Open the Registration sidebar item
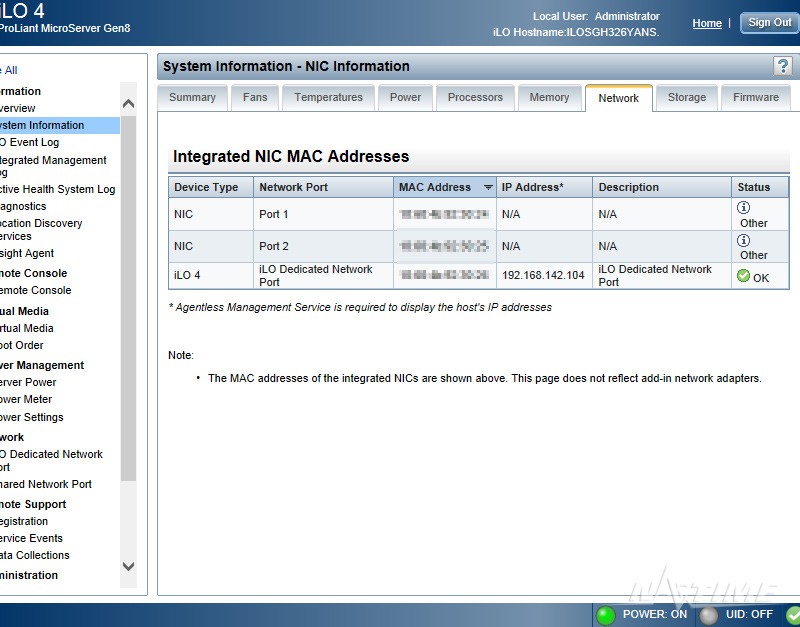 [x=24, y=521]
